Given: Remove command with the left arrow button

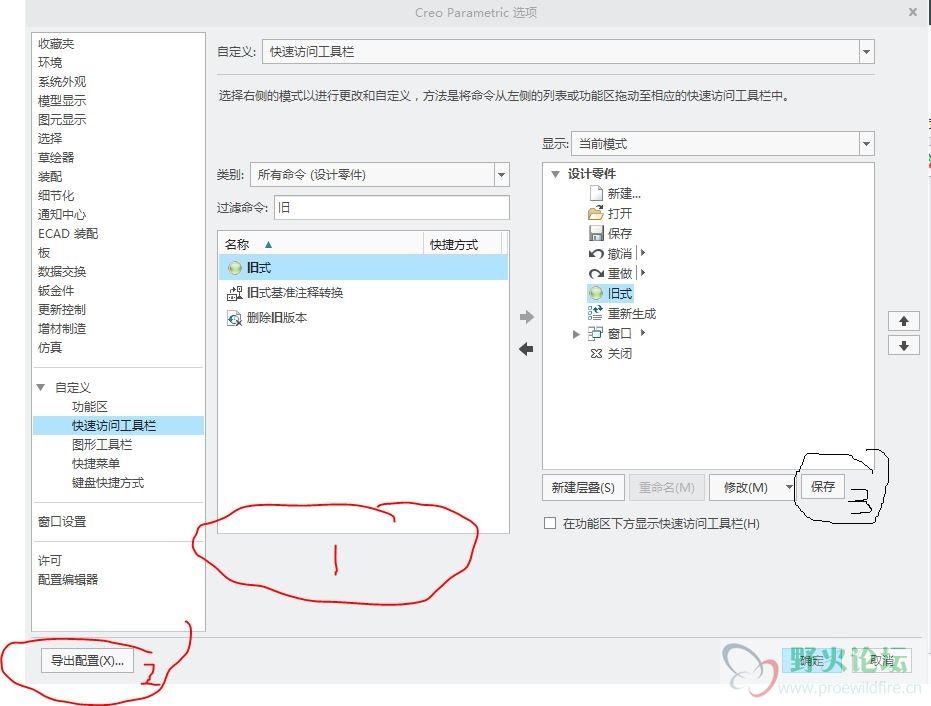Looking at the screenshot, I should (x=526, y=349).
